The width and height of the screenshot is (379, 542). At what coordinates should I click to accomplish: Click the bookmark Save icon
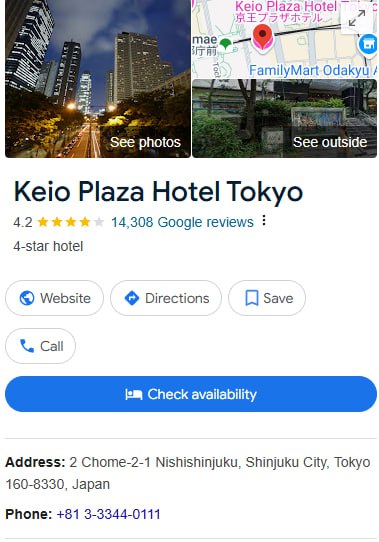point(252,298)
